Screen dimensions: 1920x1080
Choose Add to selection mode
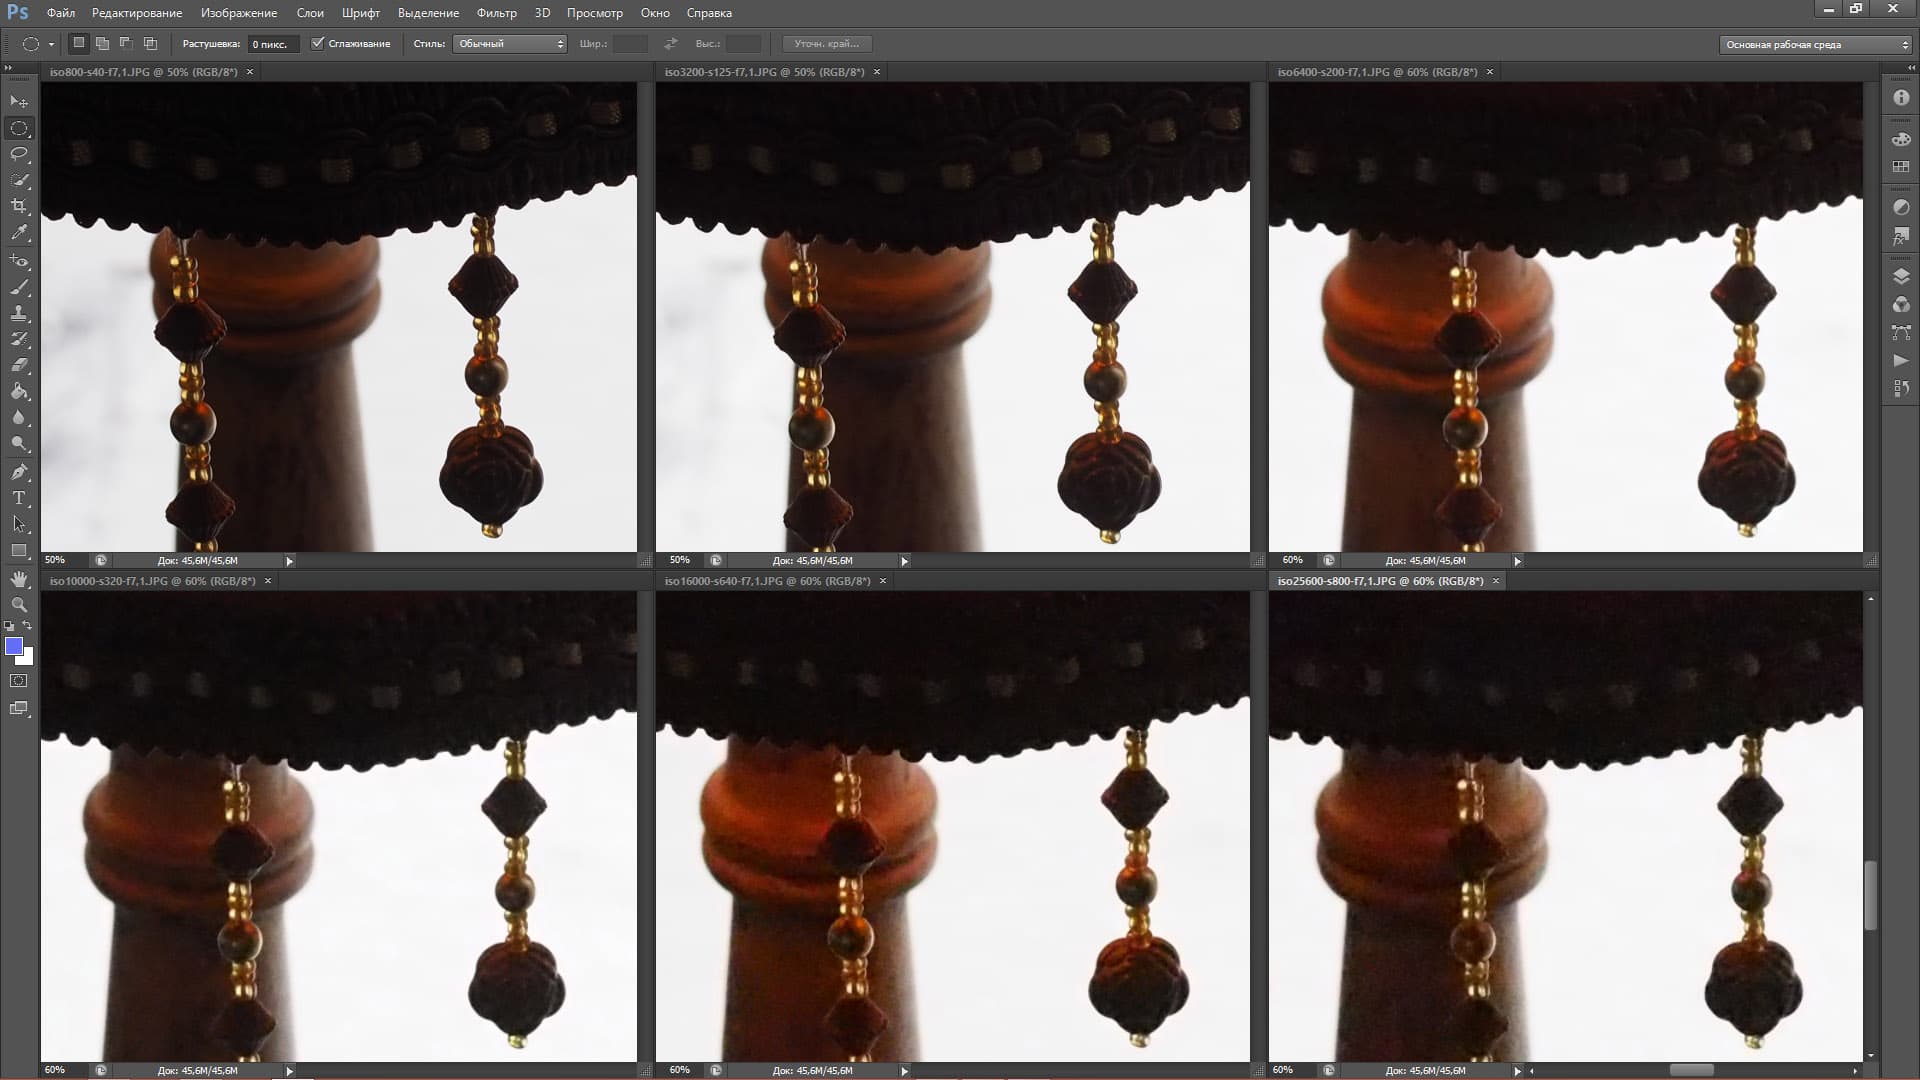pos(102,43)
